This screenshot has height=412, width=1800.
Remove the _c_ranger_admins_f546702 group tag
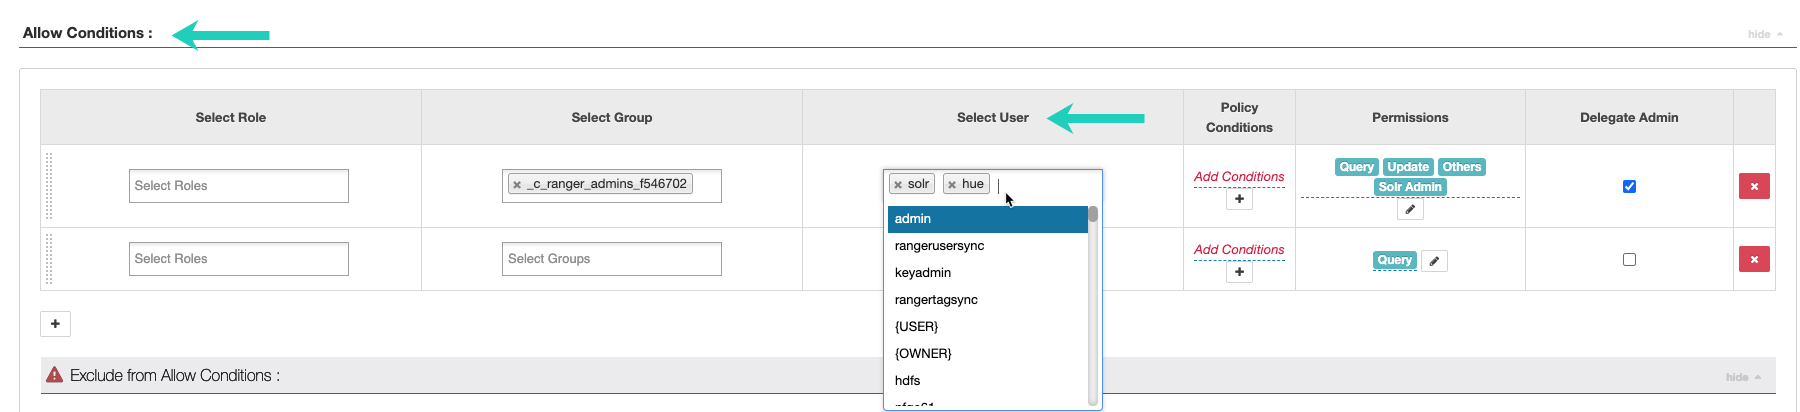click(x=517, y=185)
